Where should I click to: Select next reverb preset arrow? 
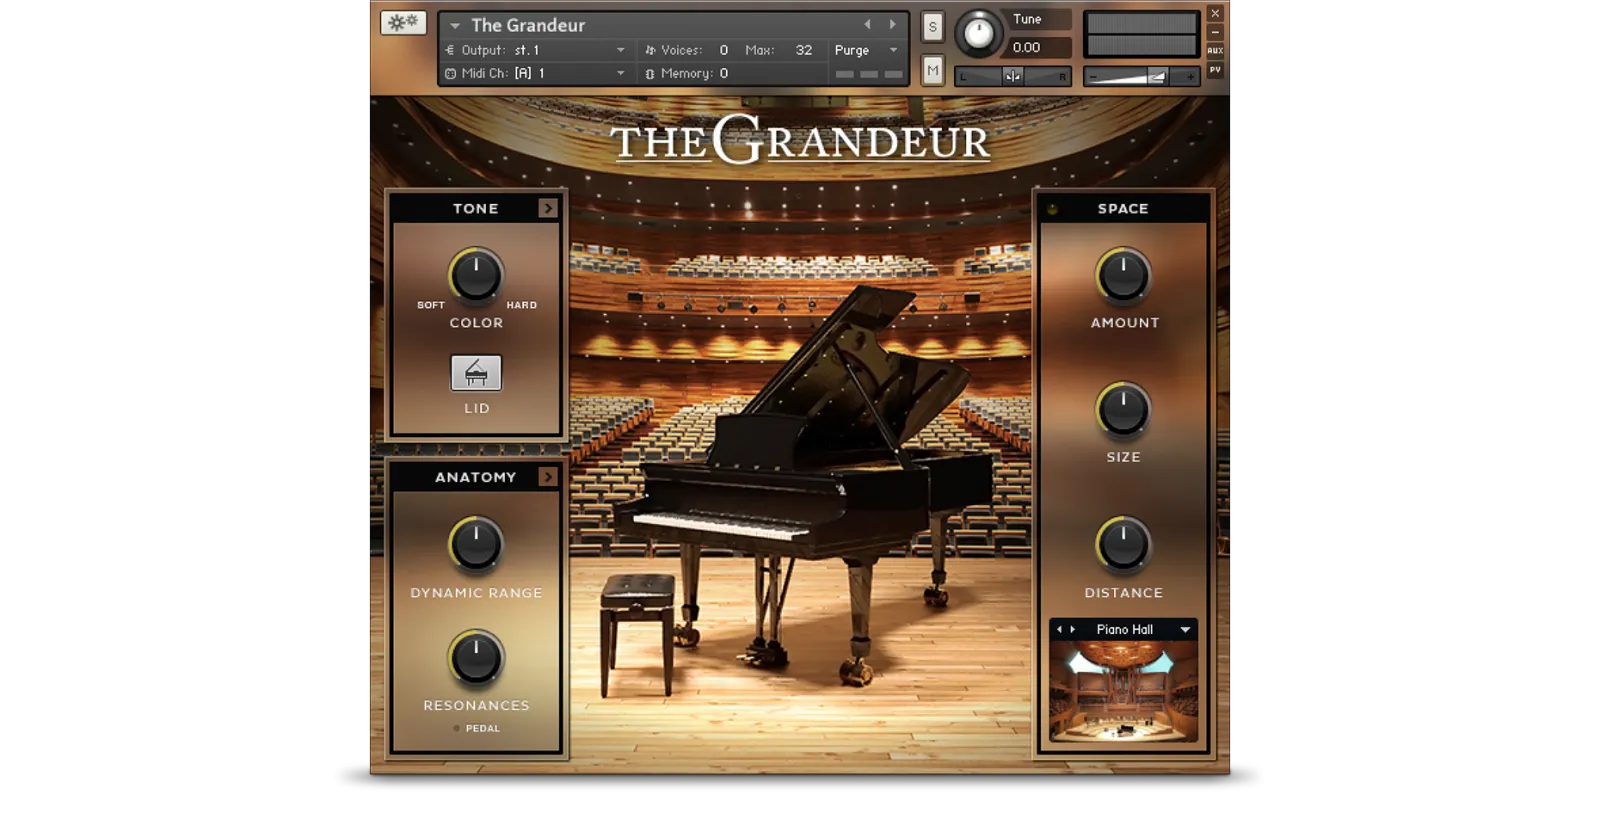coord(1073,630)
